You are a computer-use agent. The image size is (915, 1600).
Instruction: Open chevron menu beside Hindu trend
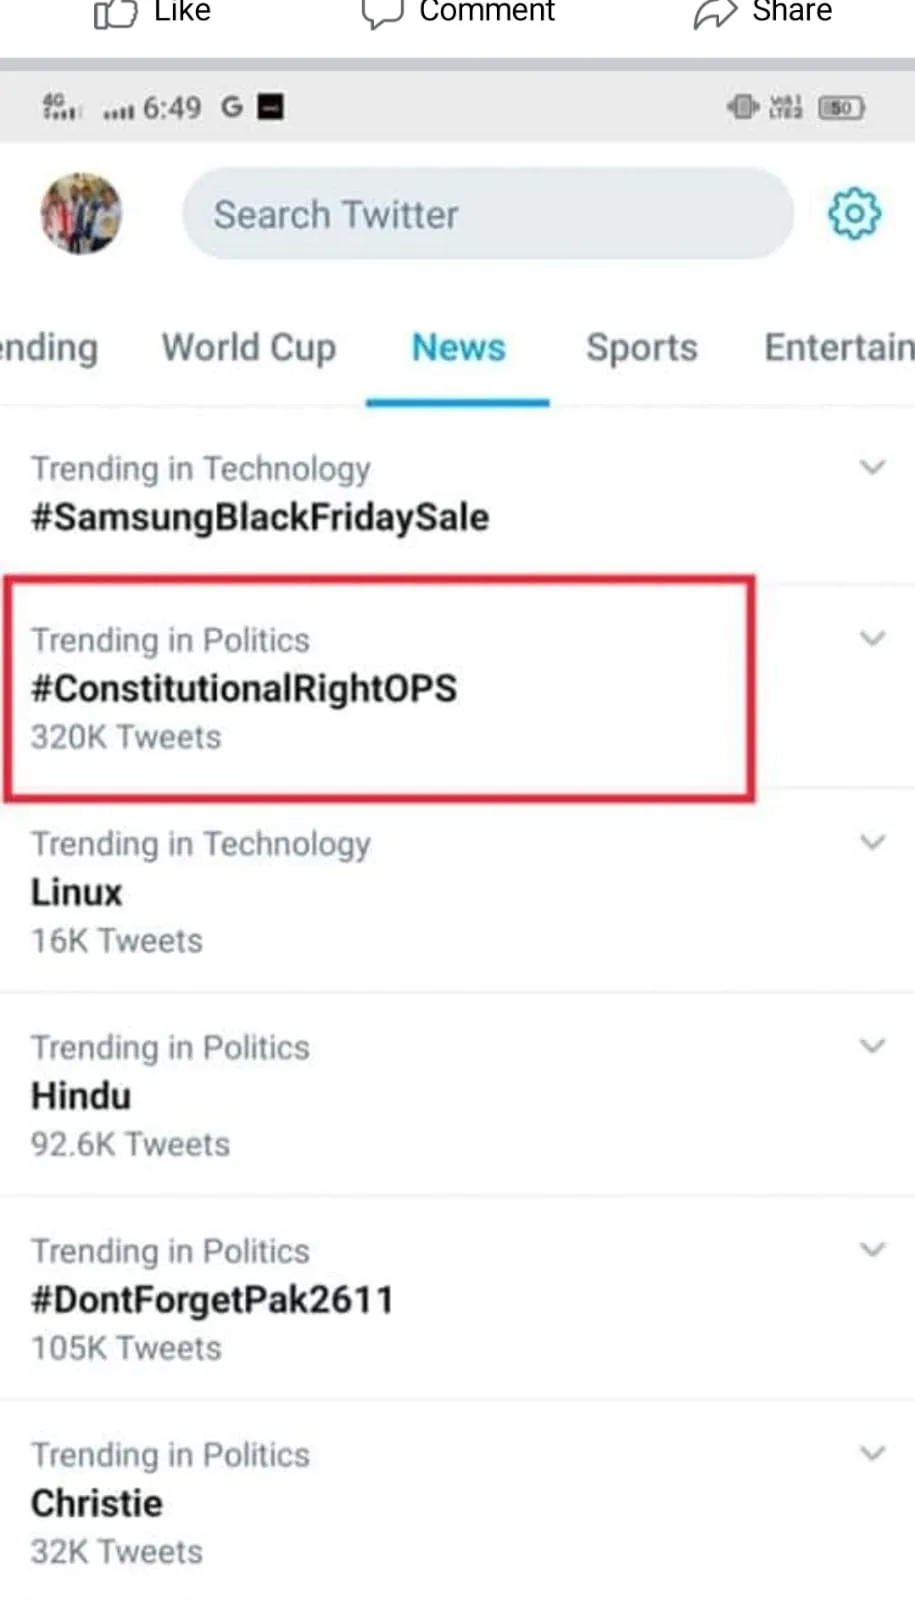(872, 1046)
